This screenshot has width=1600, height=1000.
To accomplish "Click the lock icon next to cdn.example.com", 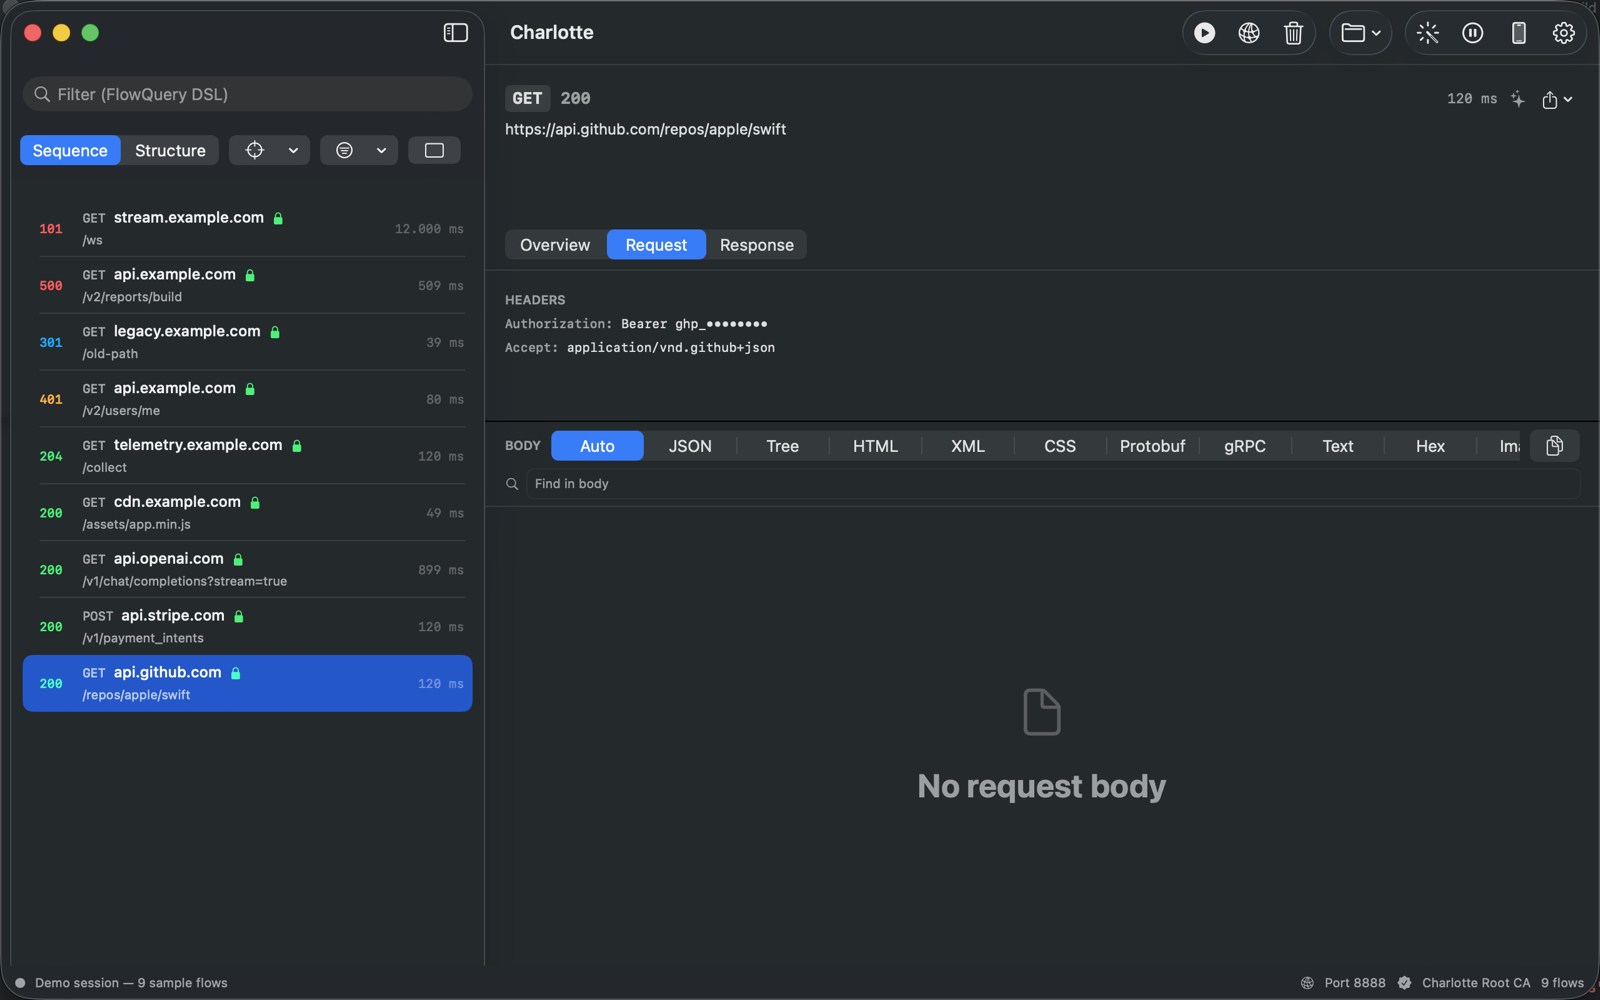I will click(x=255, y=502).
